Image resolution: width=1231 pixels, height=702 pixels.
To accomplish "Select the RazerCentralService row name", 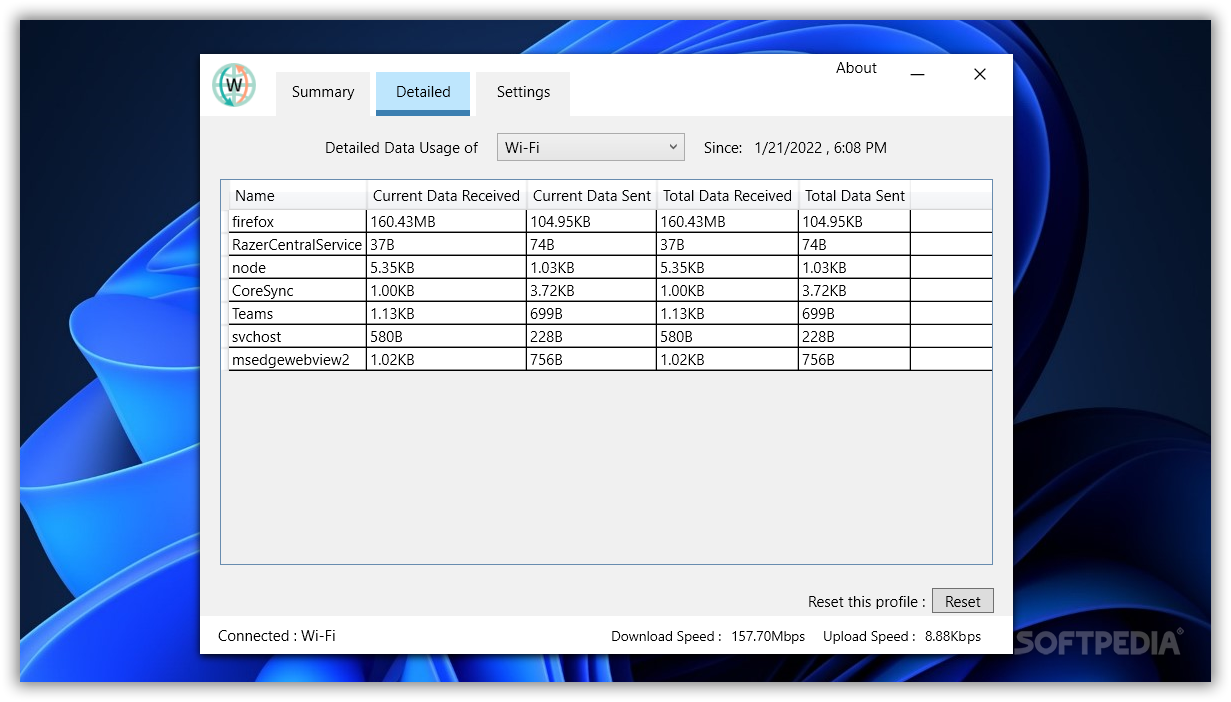I will coord(297,245).
